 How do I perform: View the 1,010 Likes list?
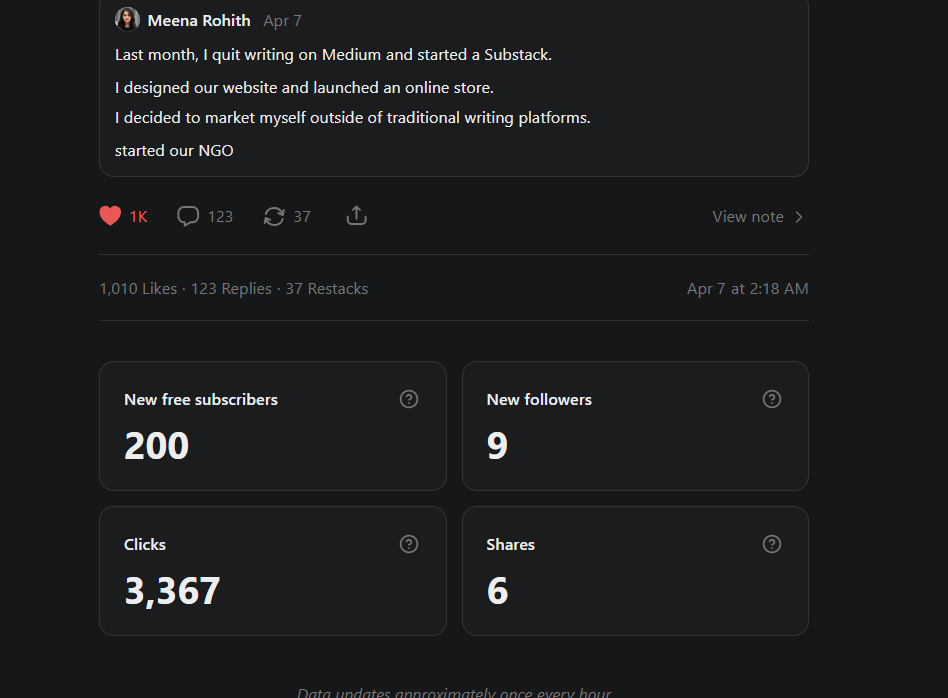click(x=138, y=289)
